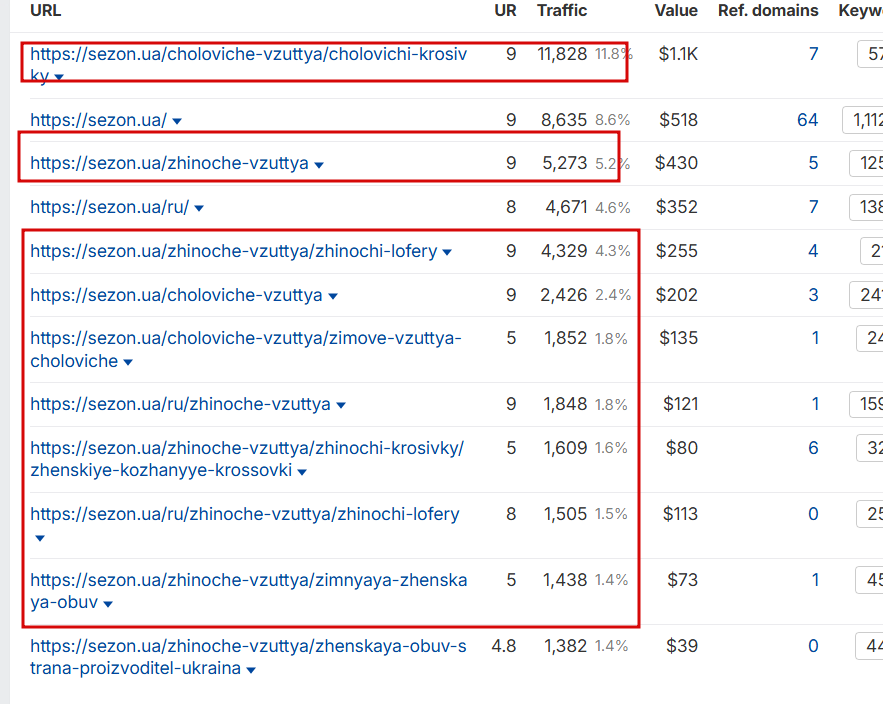Select value cell $1.1K
Screen dimensions: 883x704
pyautogui.click(x=678, y=54)
